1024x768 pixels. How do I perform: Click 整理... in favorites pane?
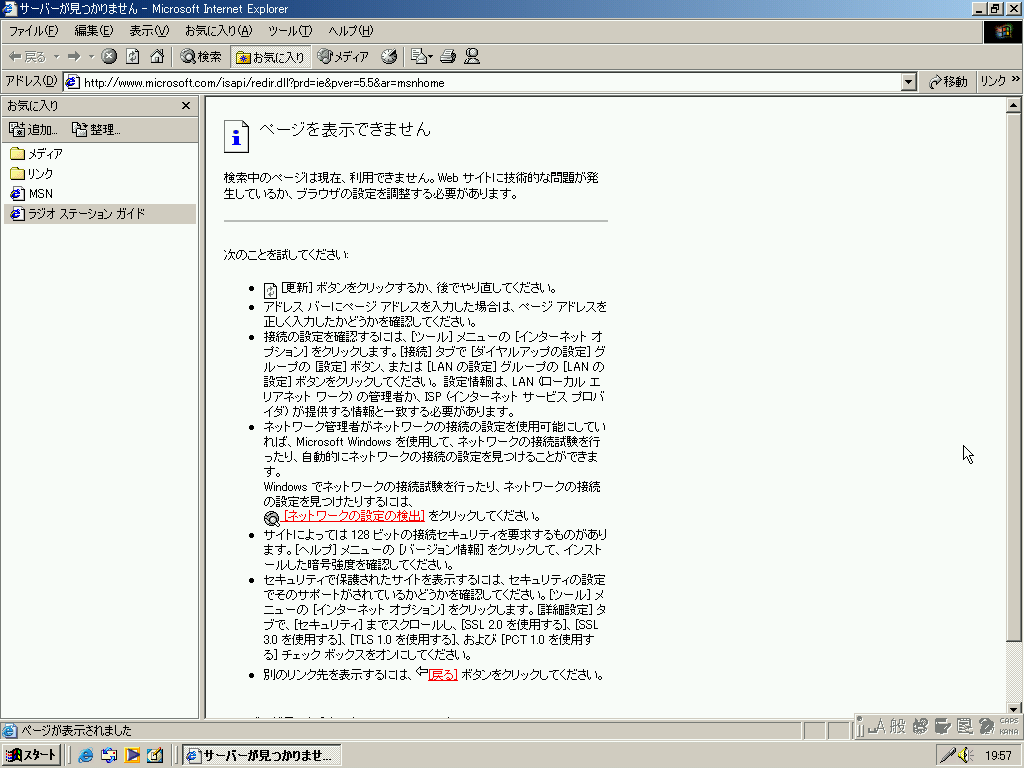point(96,129)
